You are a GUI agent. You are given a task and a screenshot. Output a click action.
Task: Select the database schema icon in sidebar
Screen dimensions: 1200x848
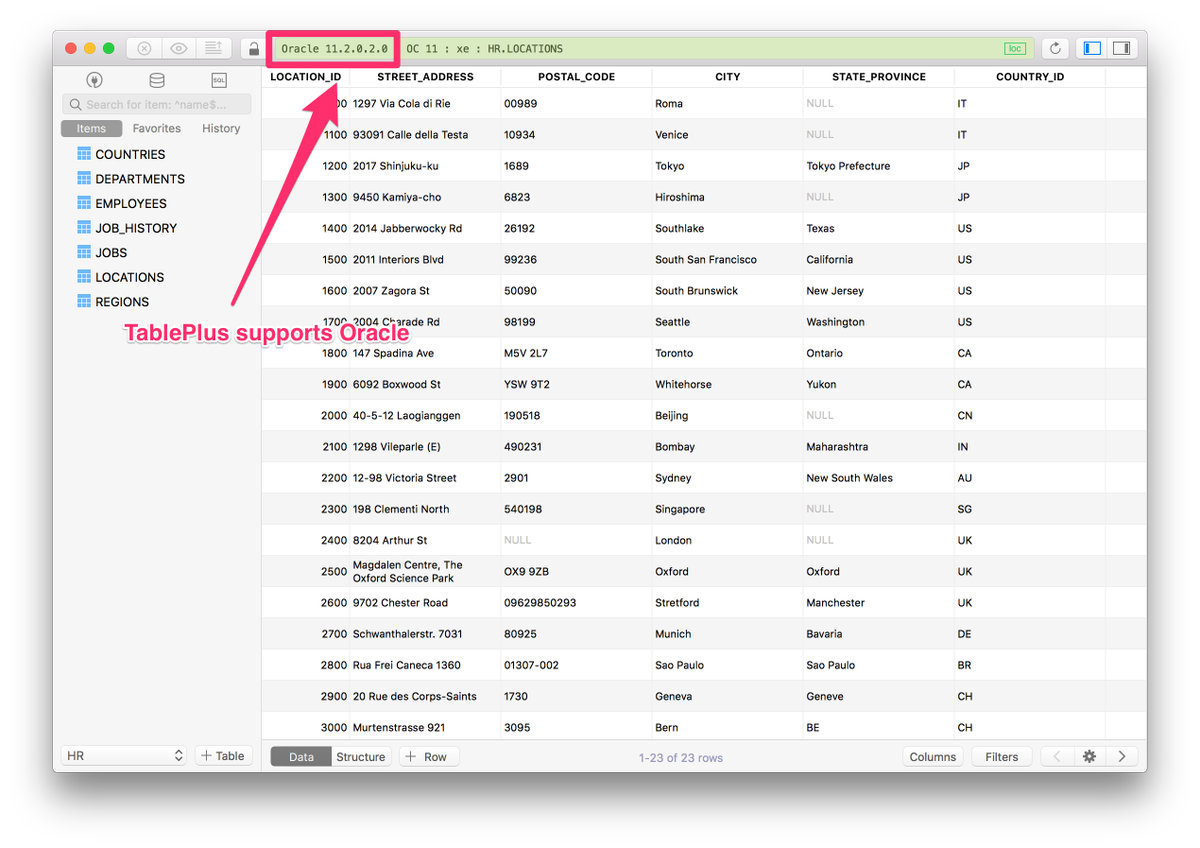pos(156,80)
